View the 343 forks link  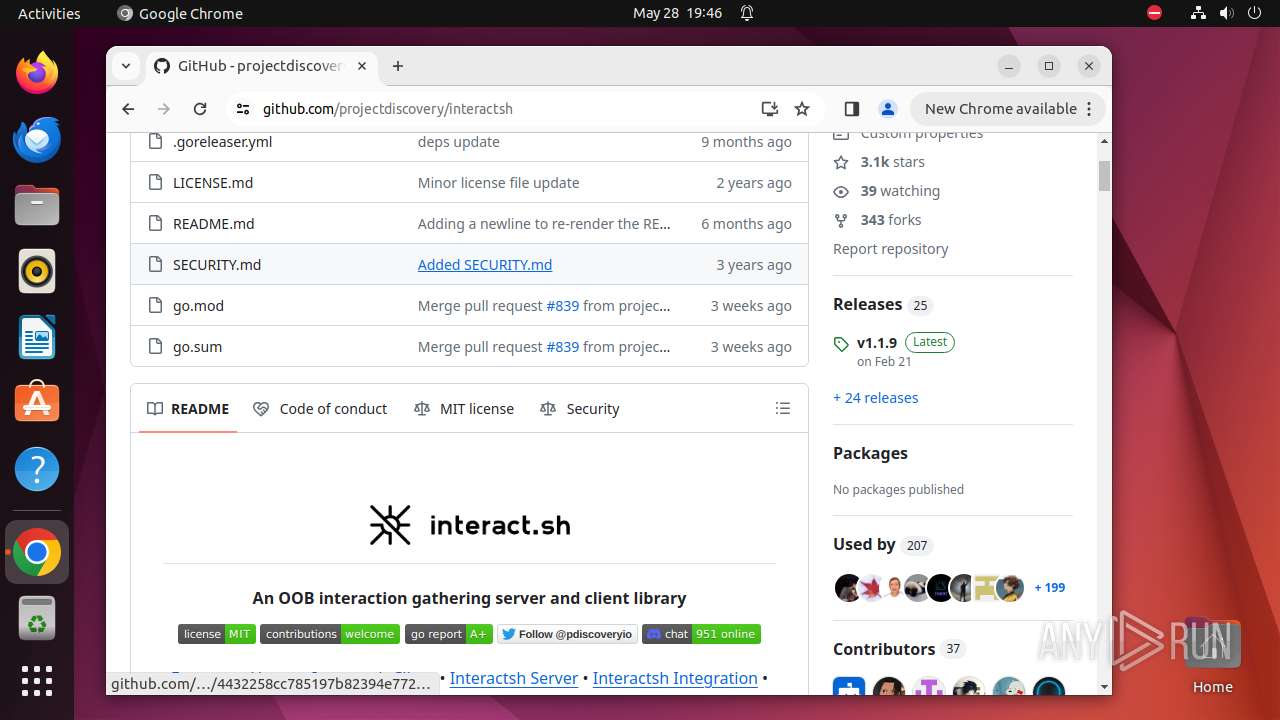[878, 220]
